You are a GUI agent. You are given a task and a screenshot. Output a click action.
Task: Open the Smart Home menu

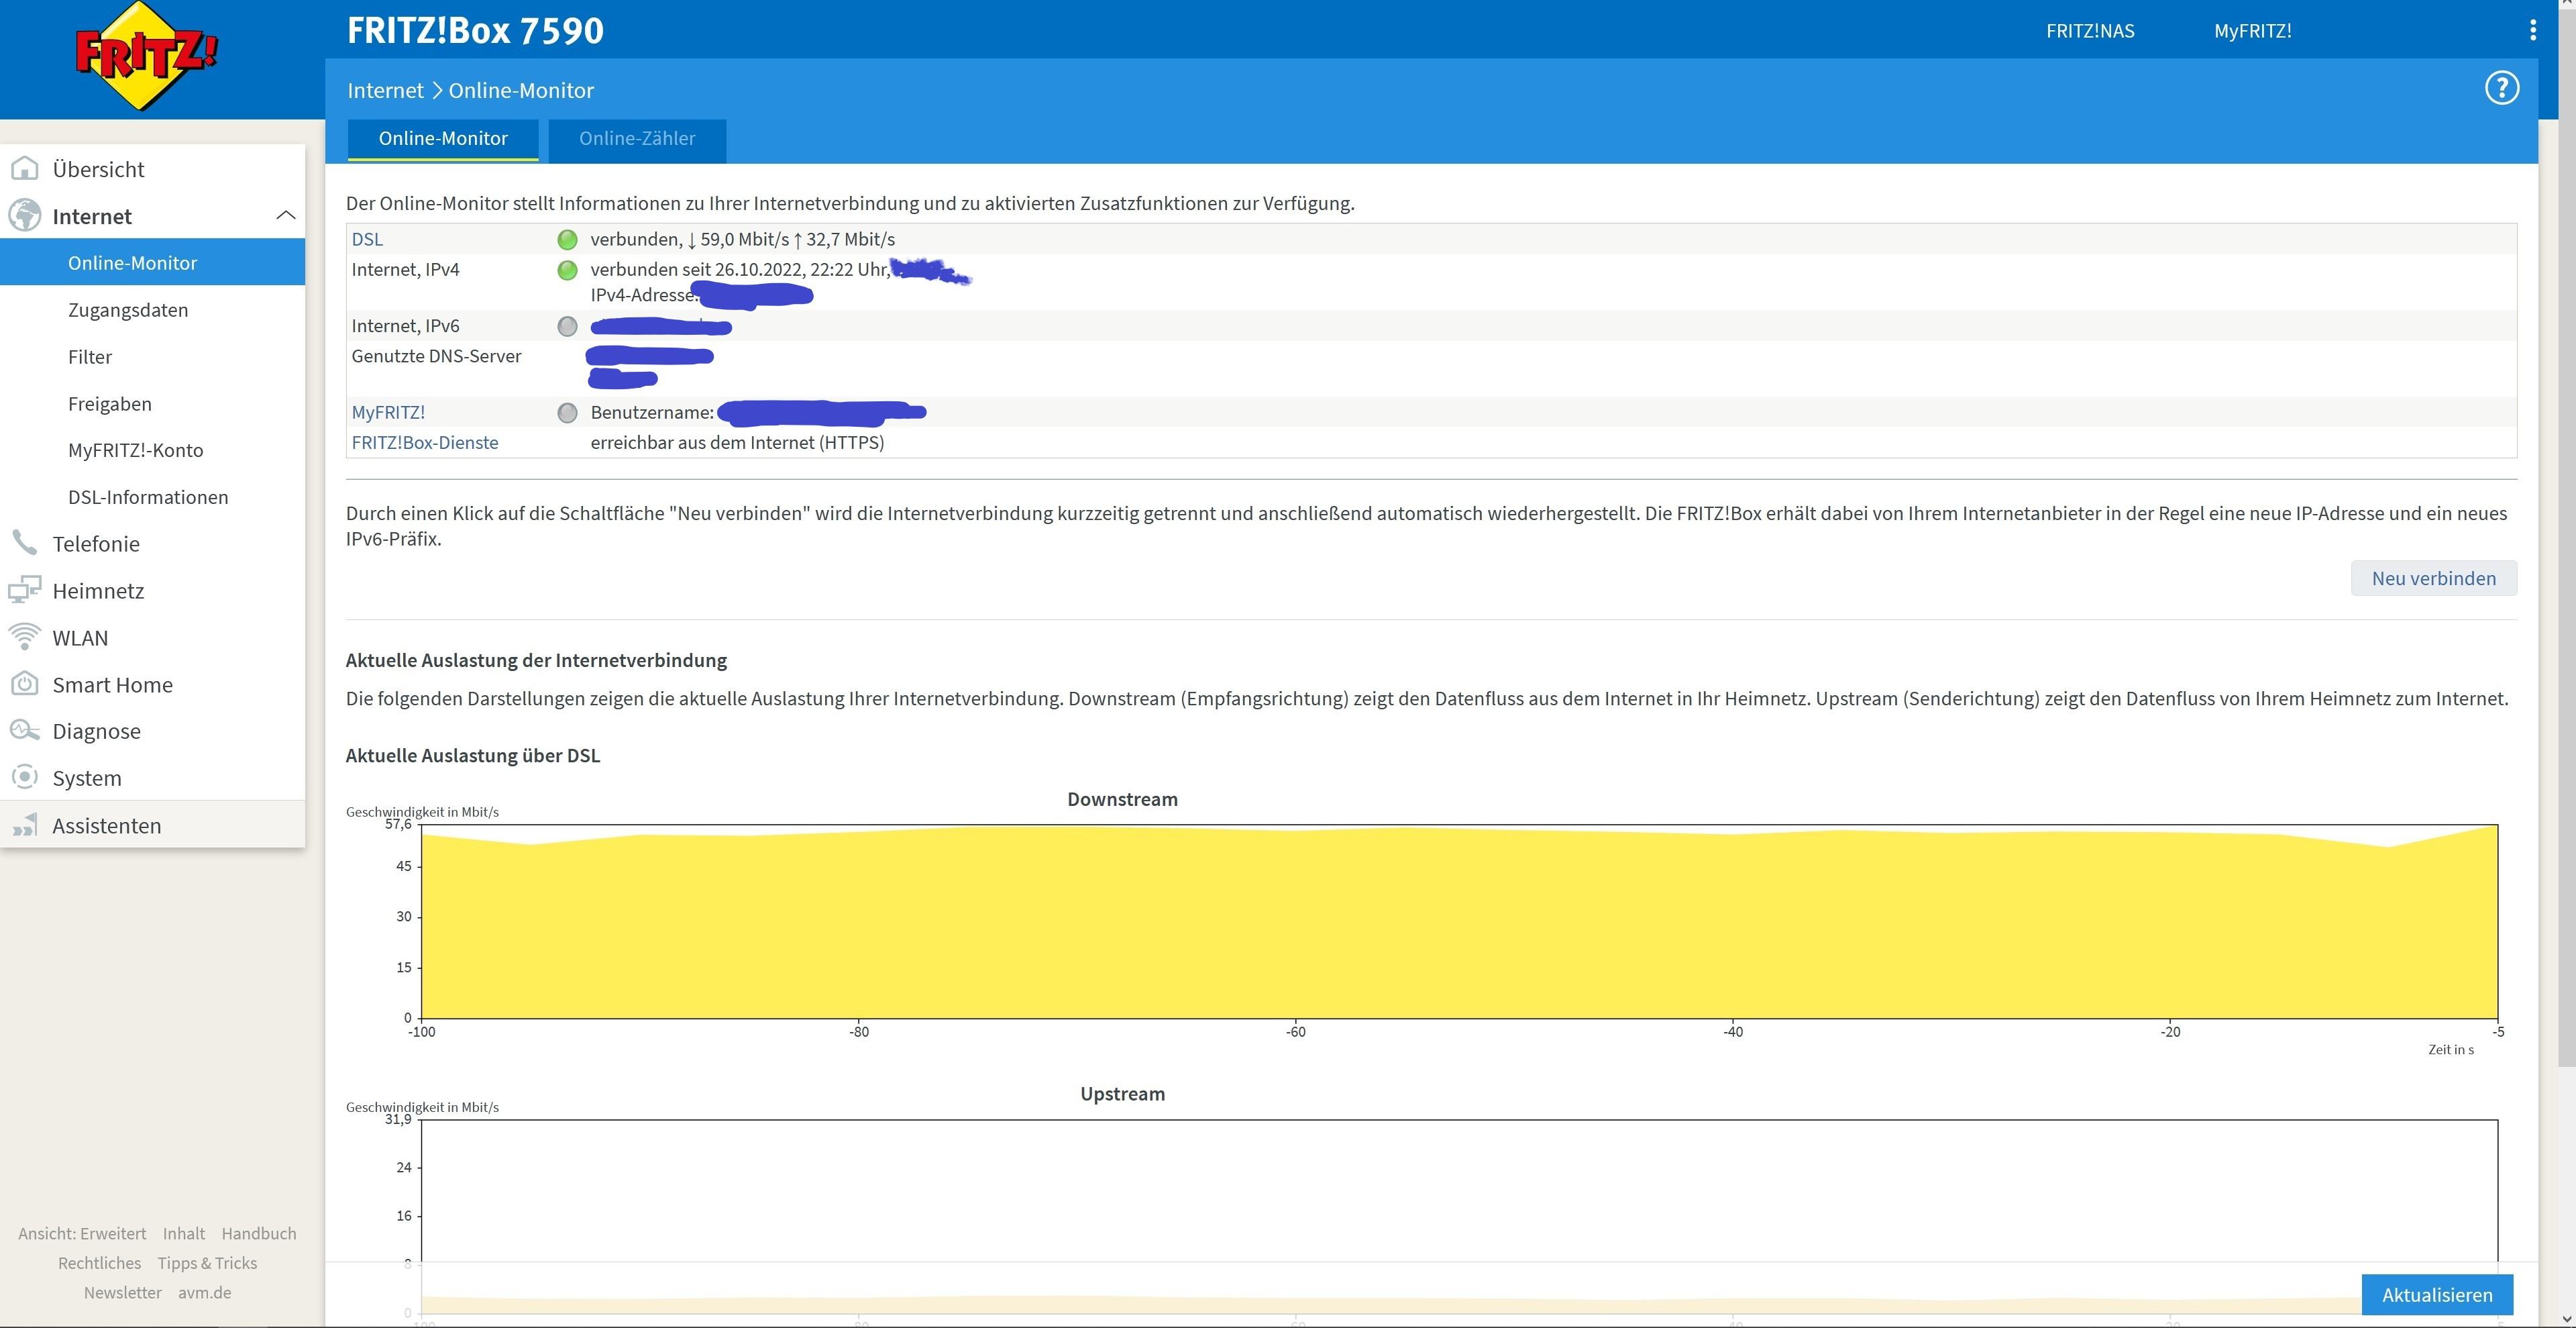click(112, 685)
